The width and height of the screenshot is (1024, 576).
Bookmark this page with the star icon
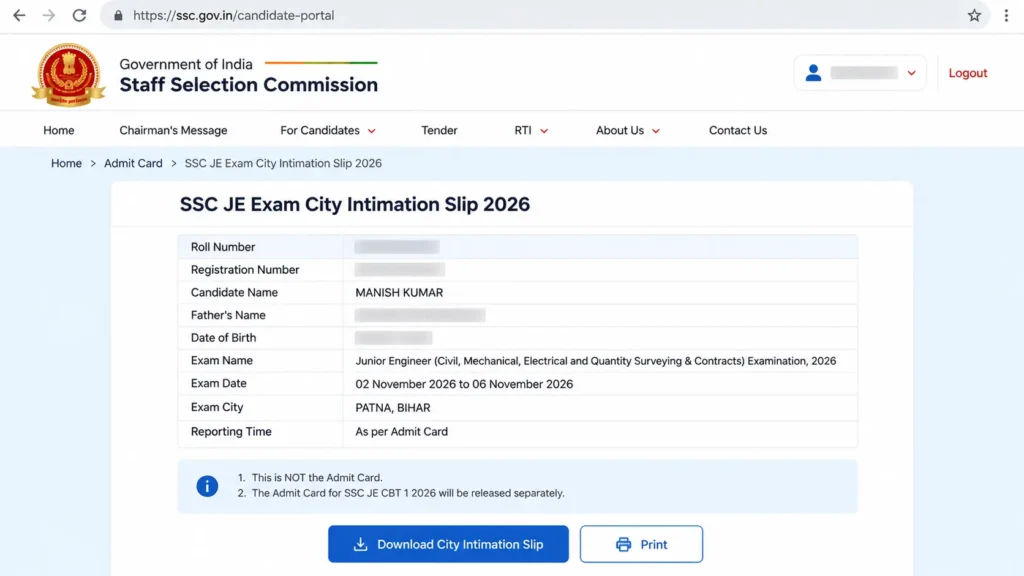(x=974, y=15)
